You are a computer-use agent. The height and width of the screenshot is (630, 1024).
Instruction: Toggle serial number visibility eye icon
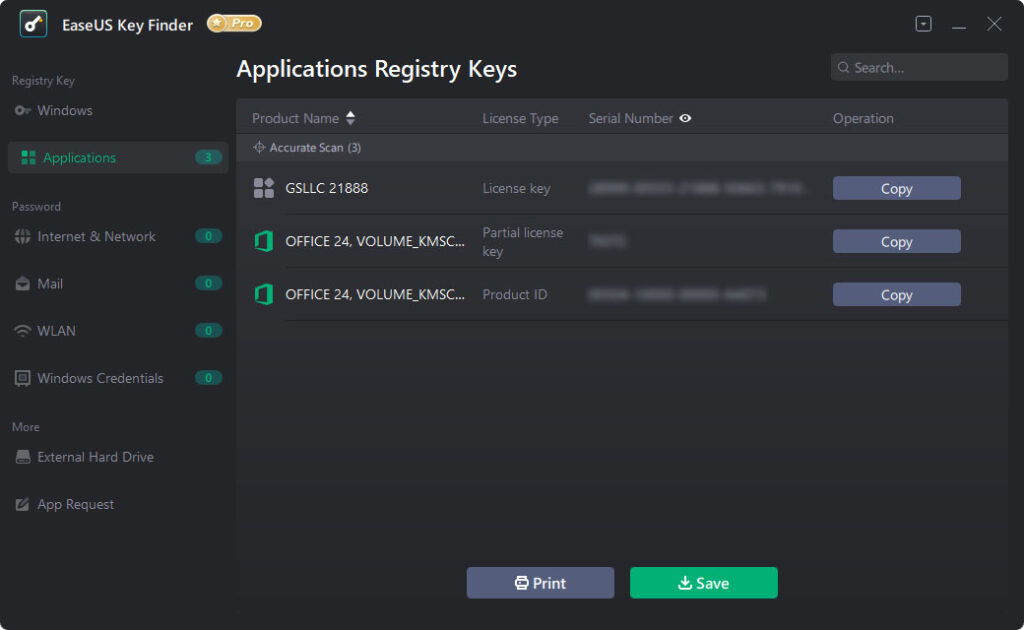point(685,118)
